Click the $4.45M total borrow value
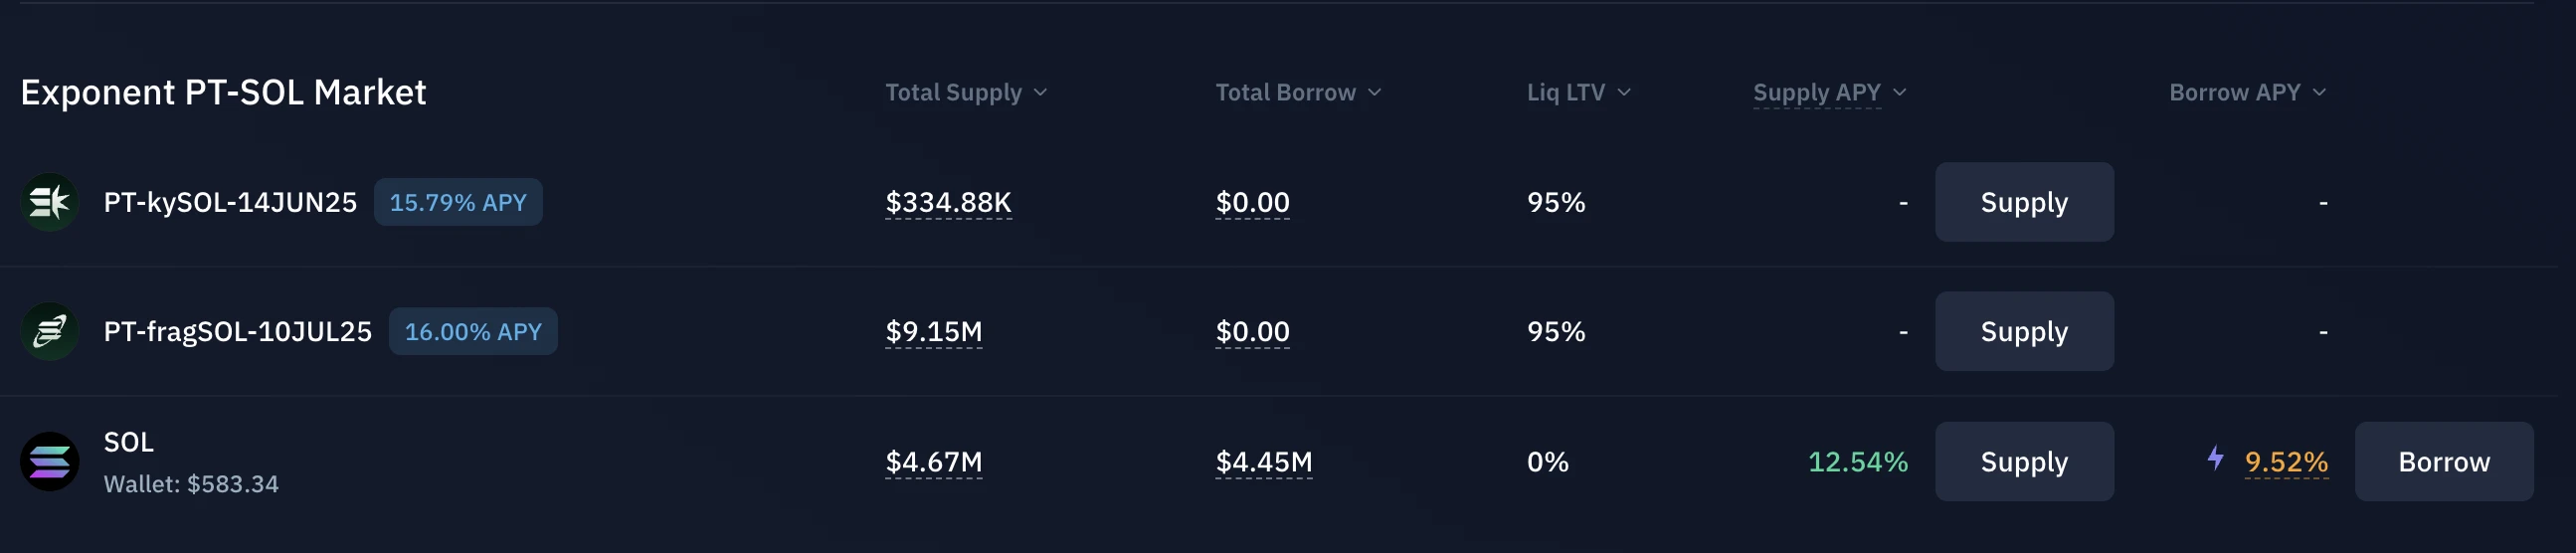This screenshot has height=553, width=2576. 1263,462
